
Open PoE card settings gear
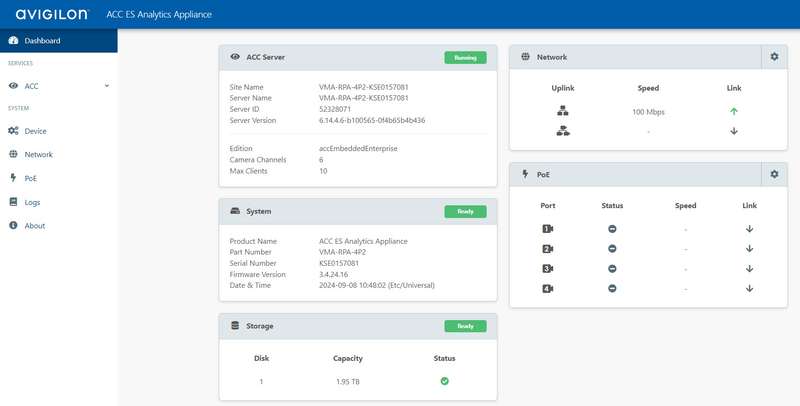pyautogui.click(x=774, y=174)
